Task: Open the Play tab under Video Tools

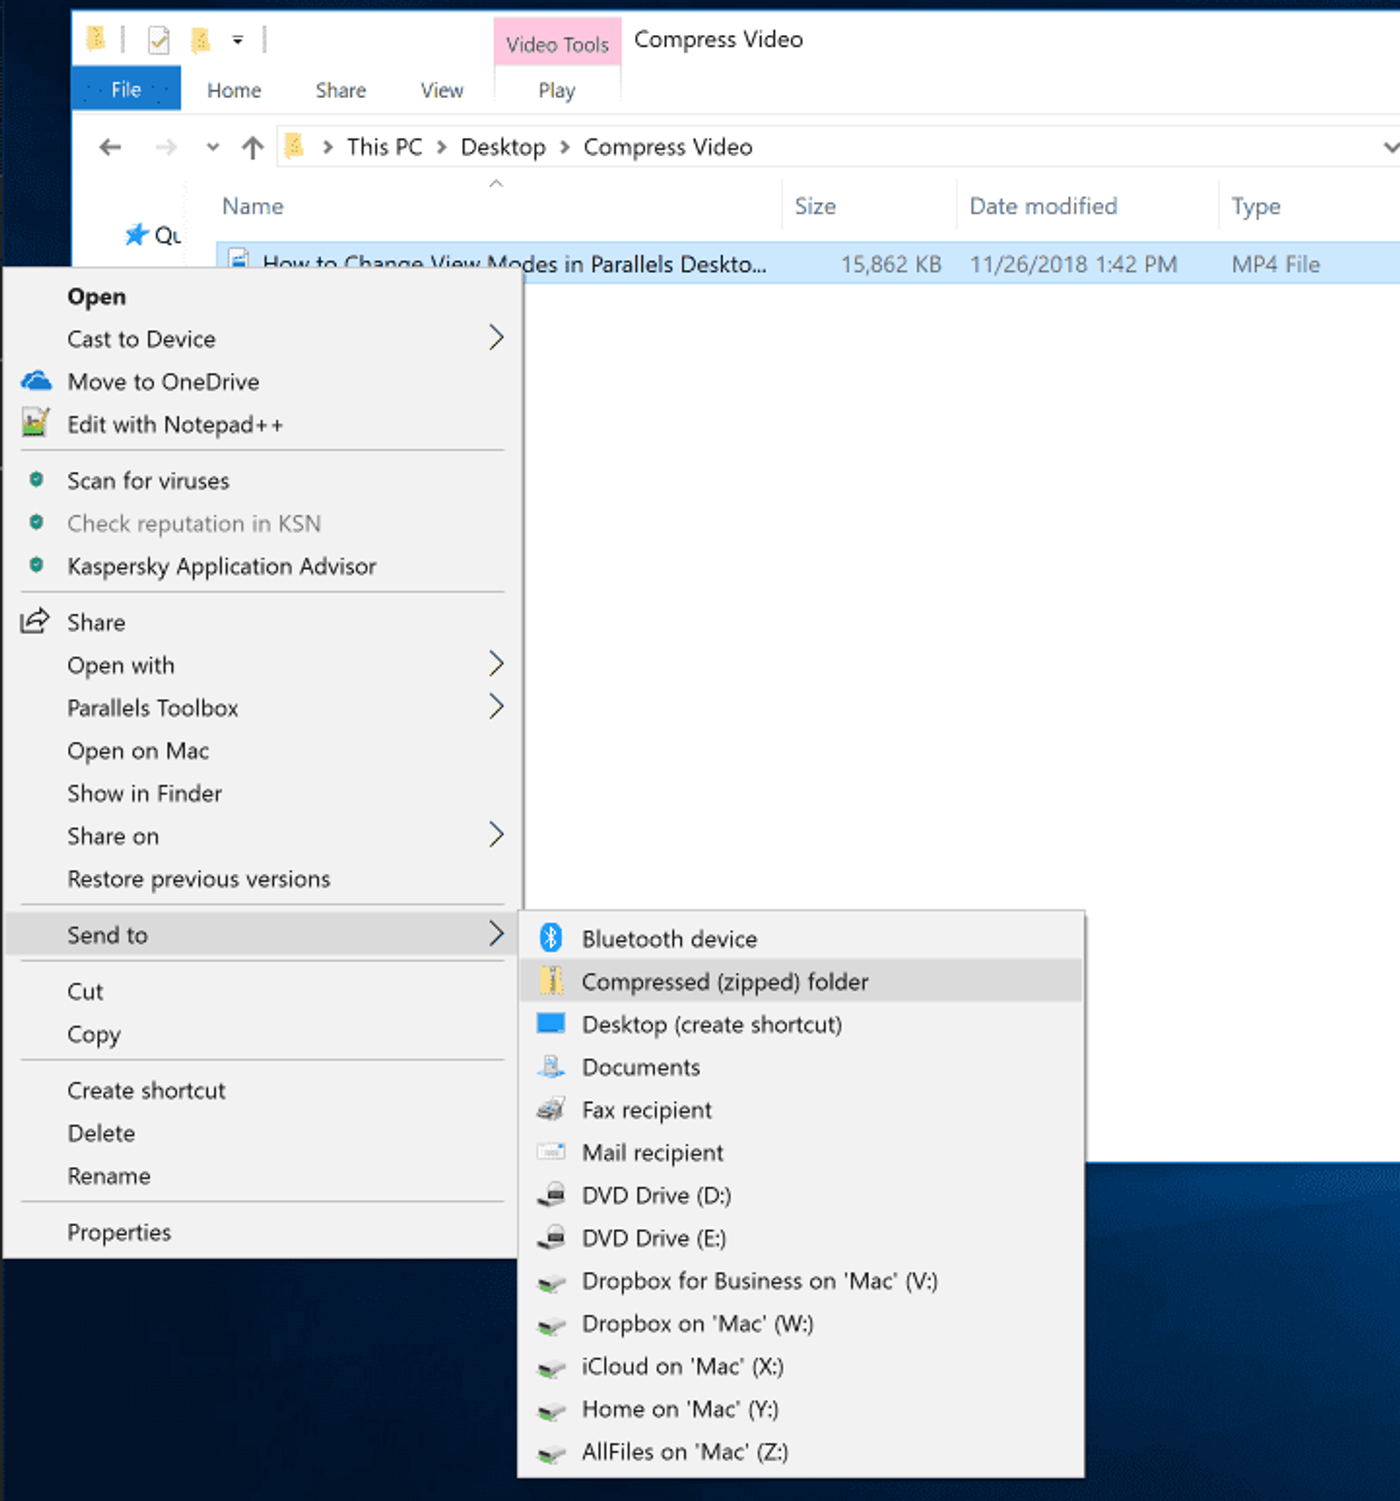Action: (x=557, y=90)
